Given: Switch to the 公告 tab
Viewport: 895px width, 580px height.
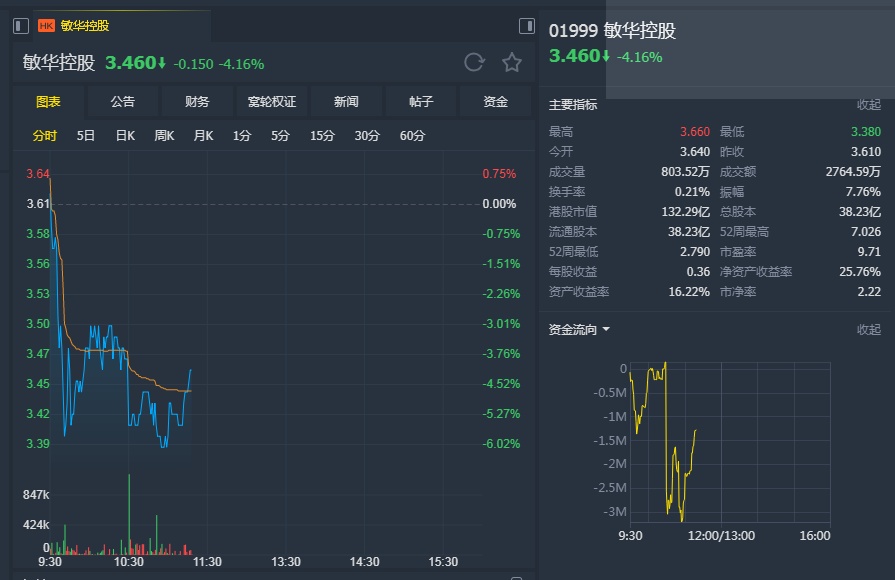Looking at the screenshot, I should (x=123, y=102).
